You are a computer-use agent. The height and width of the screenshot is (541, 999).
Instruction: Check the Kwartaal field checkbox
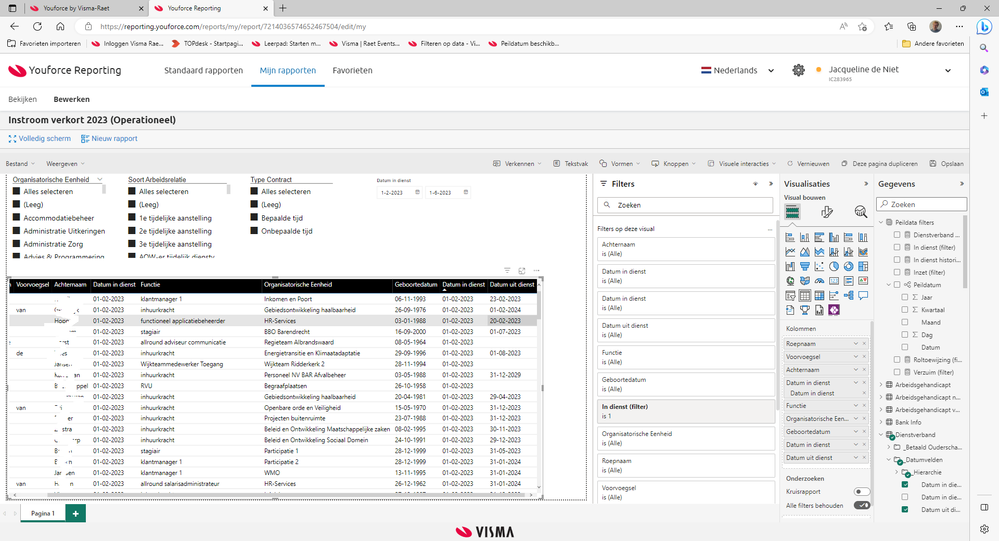905,310
